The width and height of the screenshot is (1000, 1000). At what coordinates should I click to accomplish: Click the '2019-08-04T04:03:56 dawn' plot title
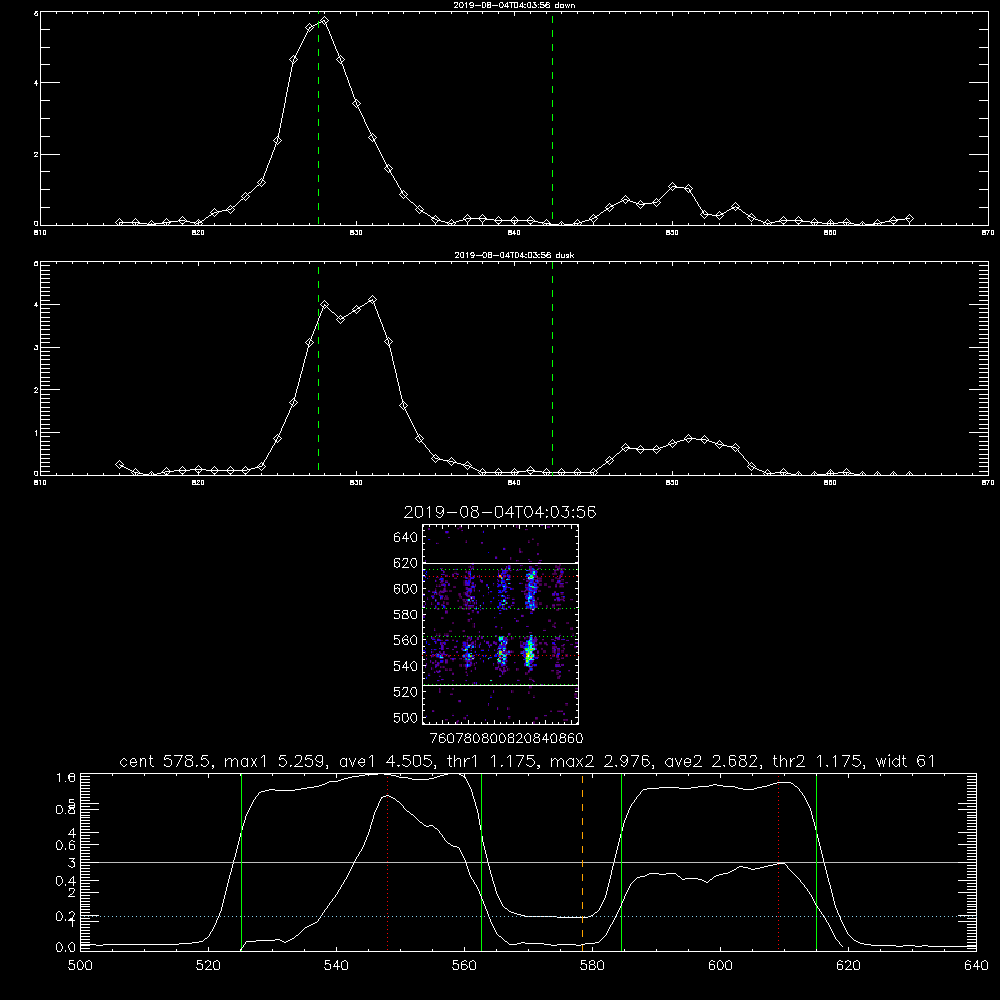coord(514,5)
